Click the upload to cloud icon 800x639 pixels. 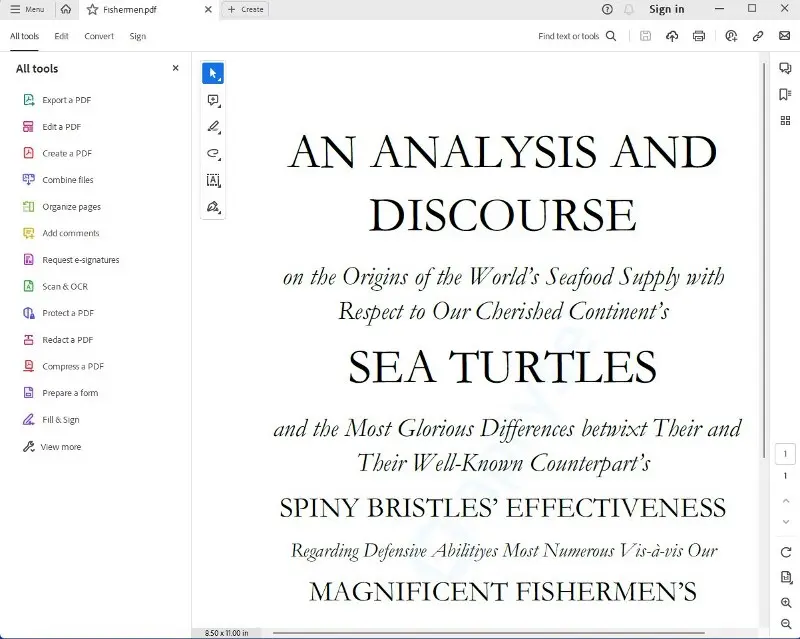(x=672, y=36)
